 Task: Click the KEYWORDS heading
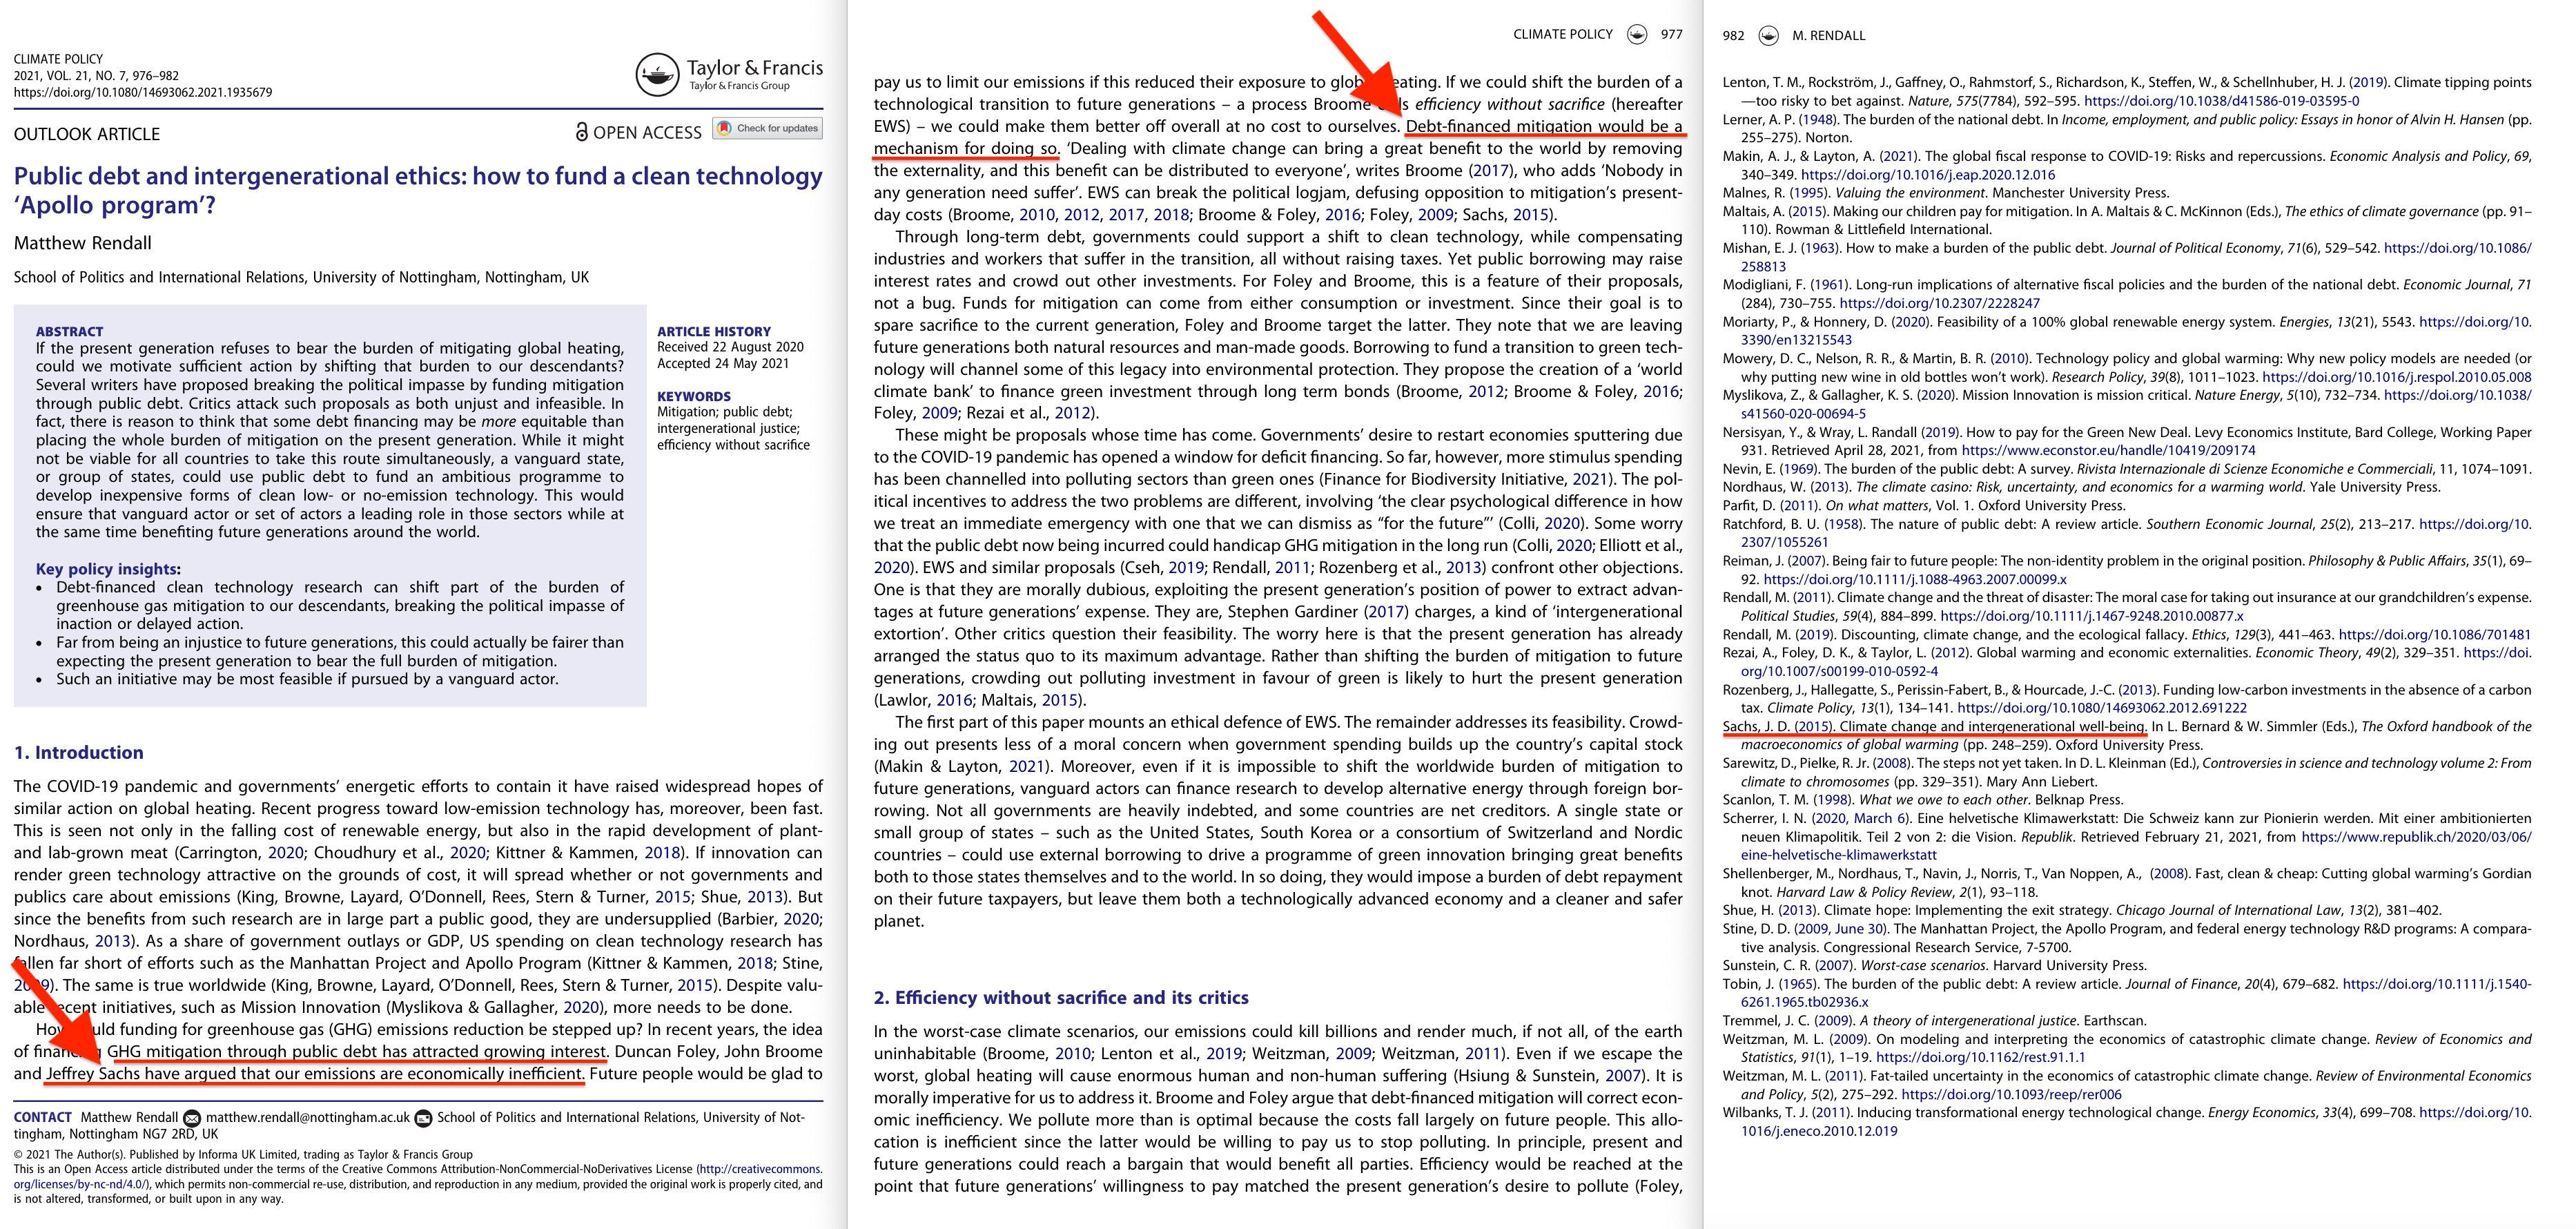pos(694,396)
